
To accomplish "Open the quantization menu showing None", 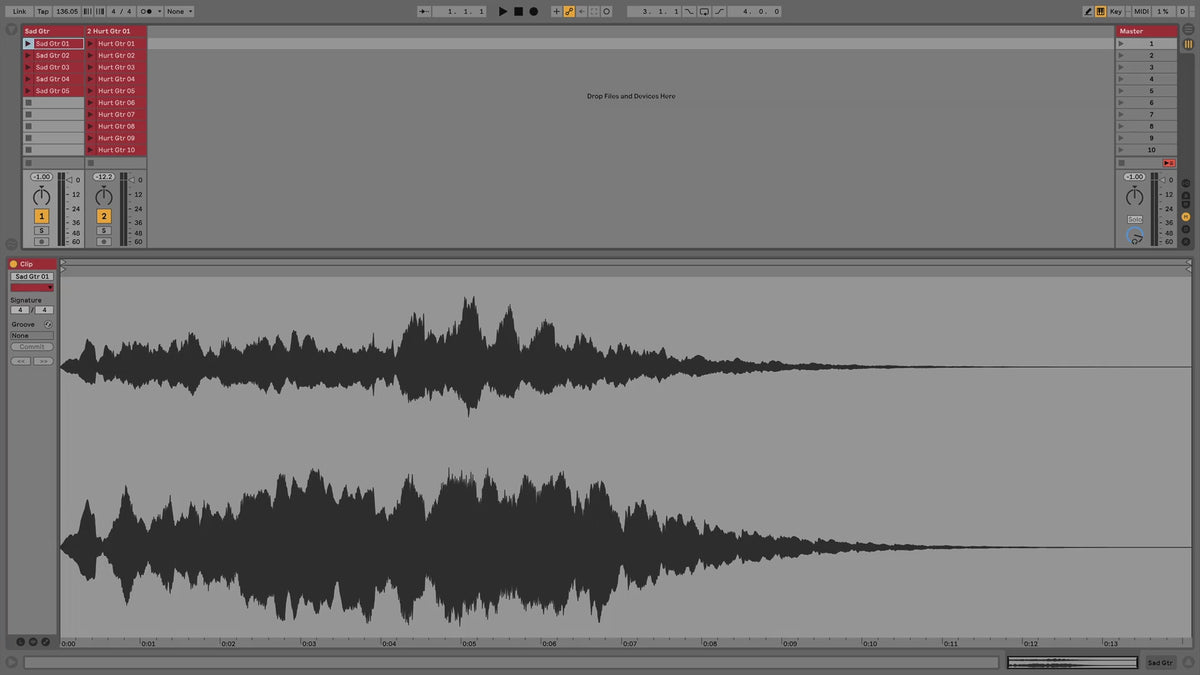I will click(179, 11).
